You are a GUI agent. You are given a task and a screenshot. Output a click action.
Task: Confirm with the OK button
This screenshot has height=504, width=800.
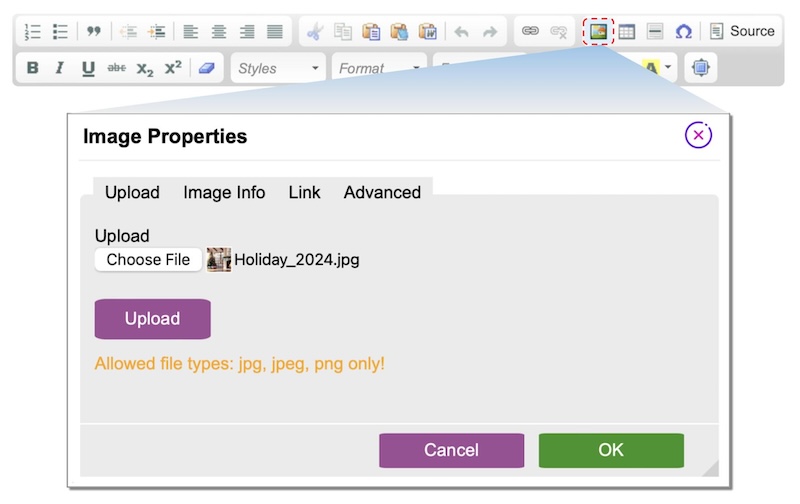[x=611, y=450]
